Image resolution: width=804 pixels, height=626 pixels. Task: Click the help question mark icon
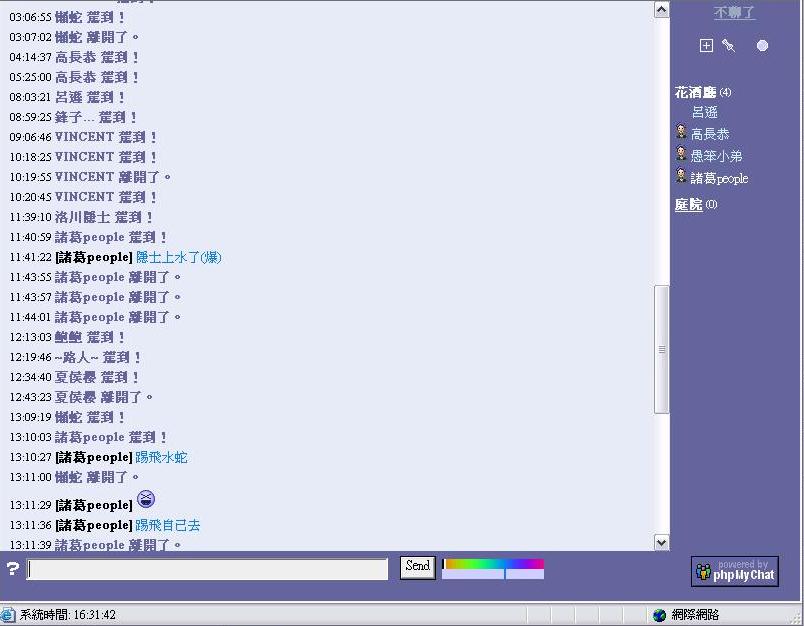coord(12,569)
